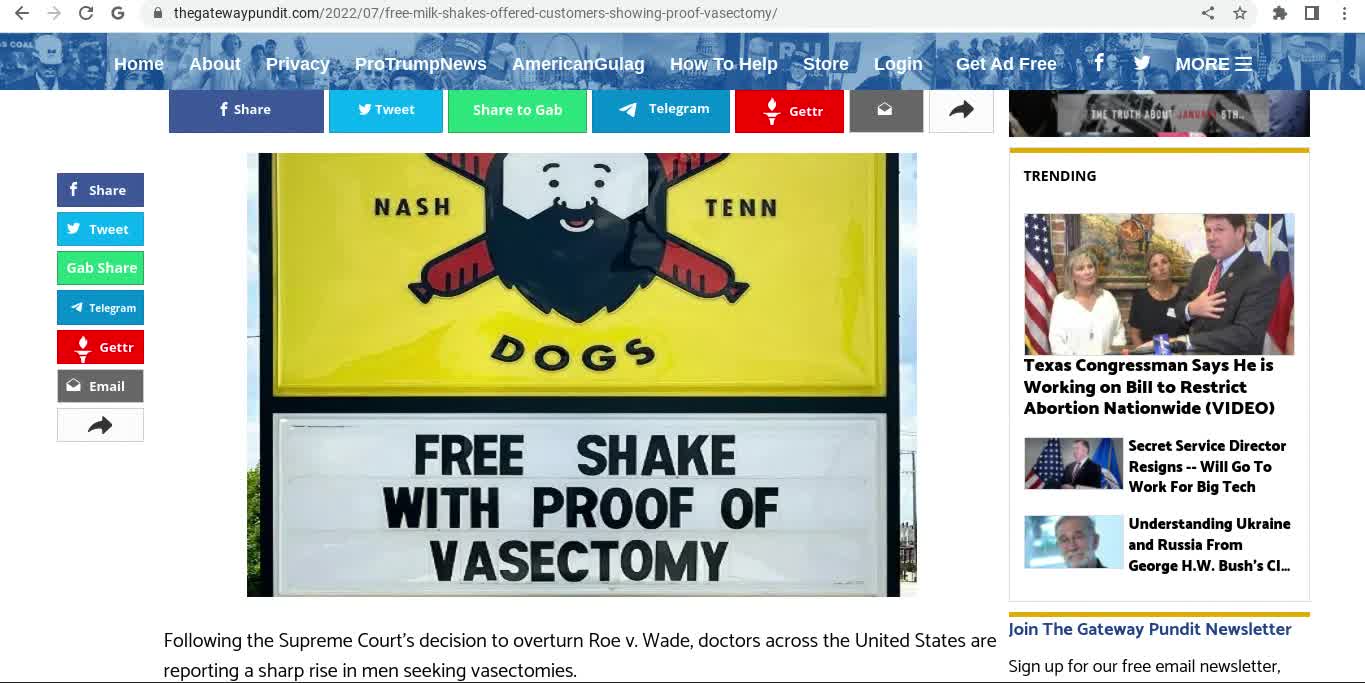Click Share to Gab button
This screenshot has width=1365, height=683.
tap(517, 110)
